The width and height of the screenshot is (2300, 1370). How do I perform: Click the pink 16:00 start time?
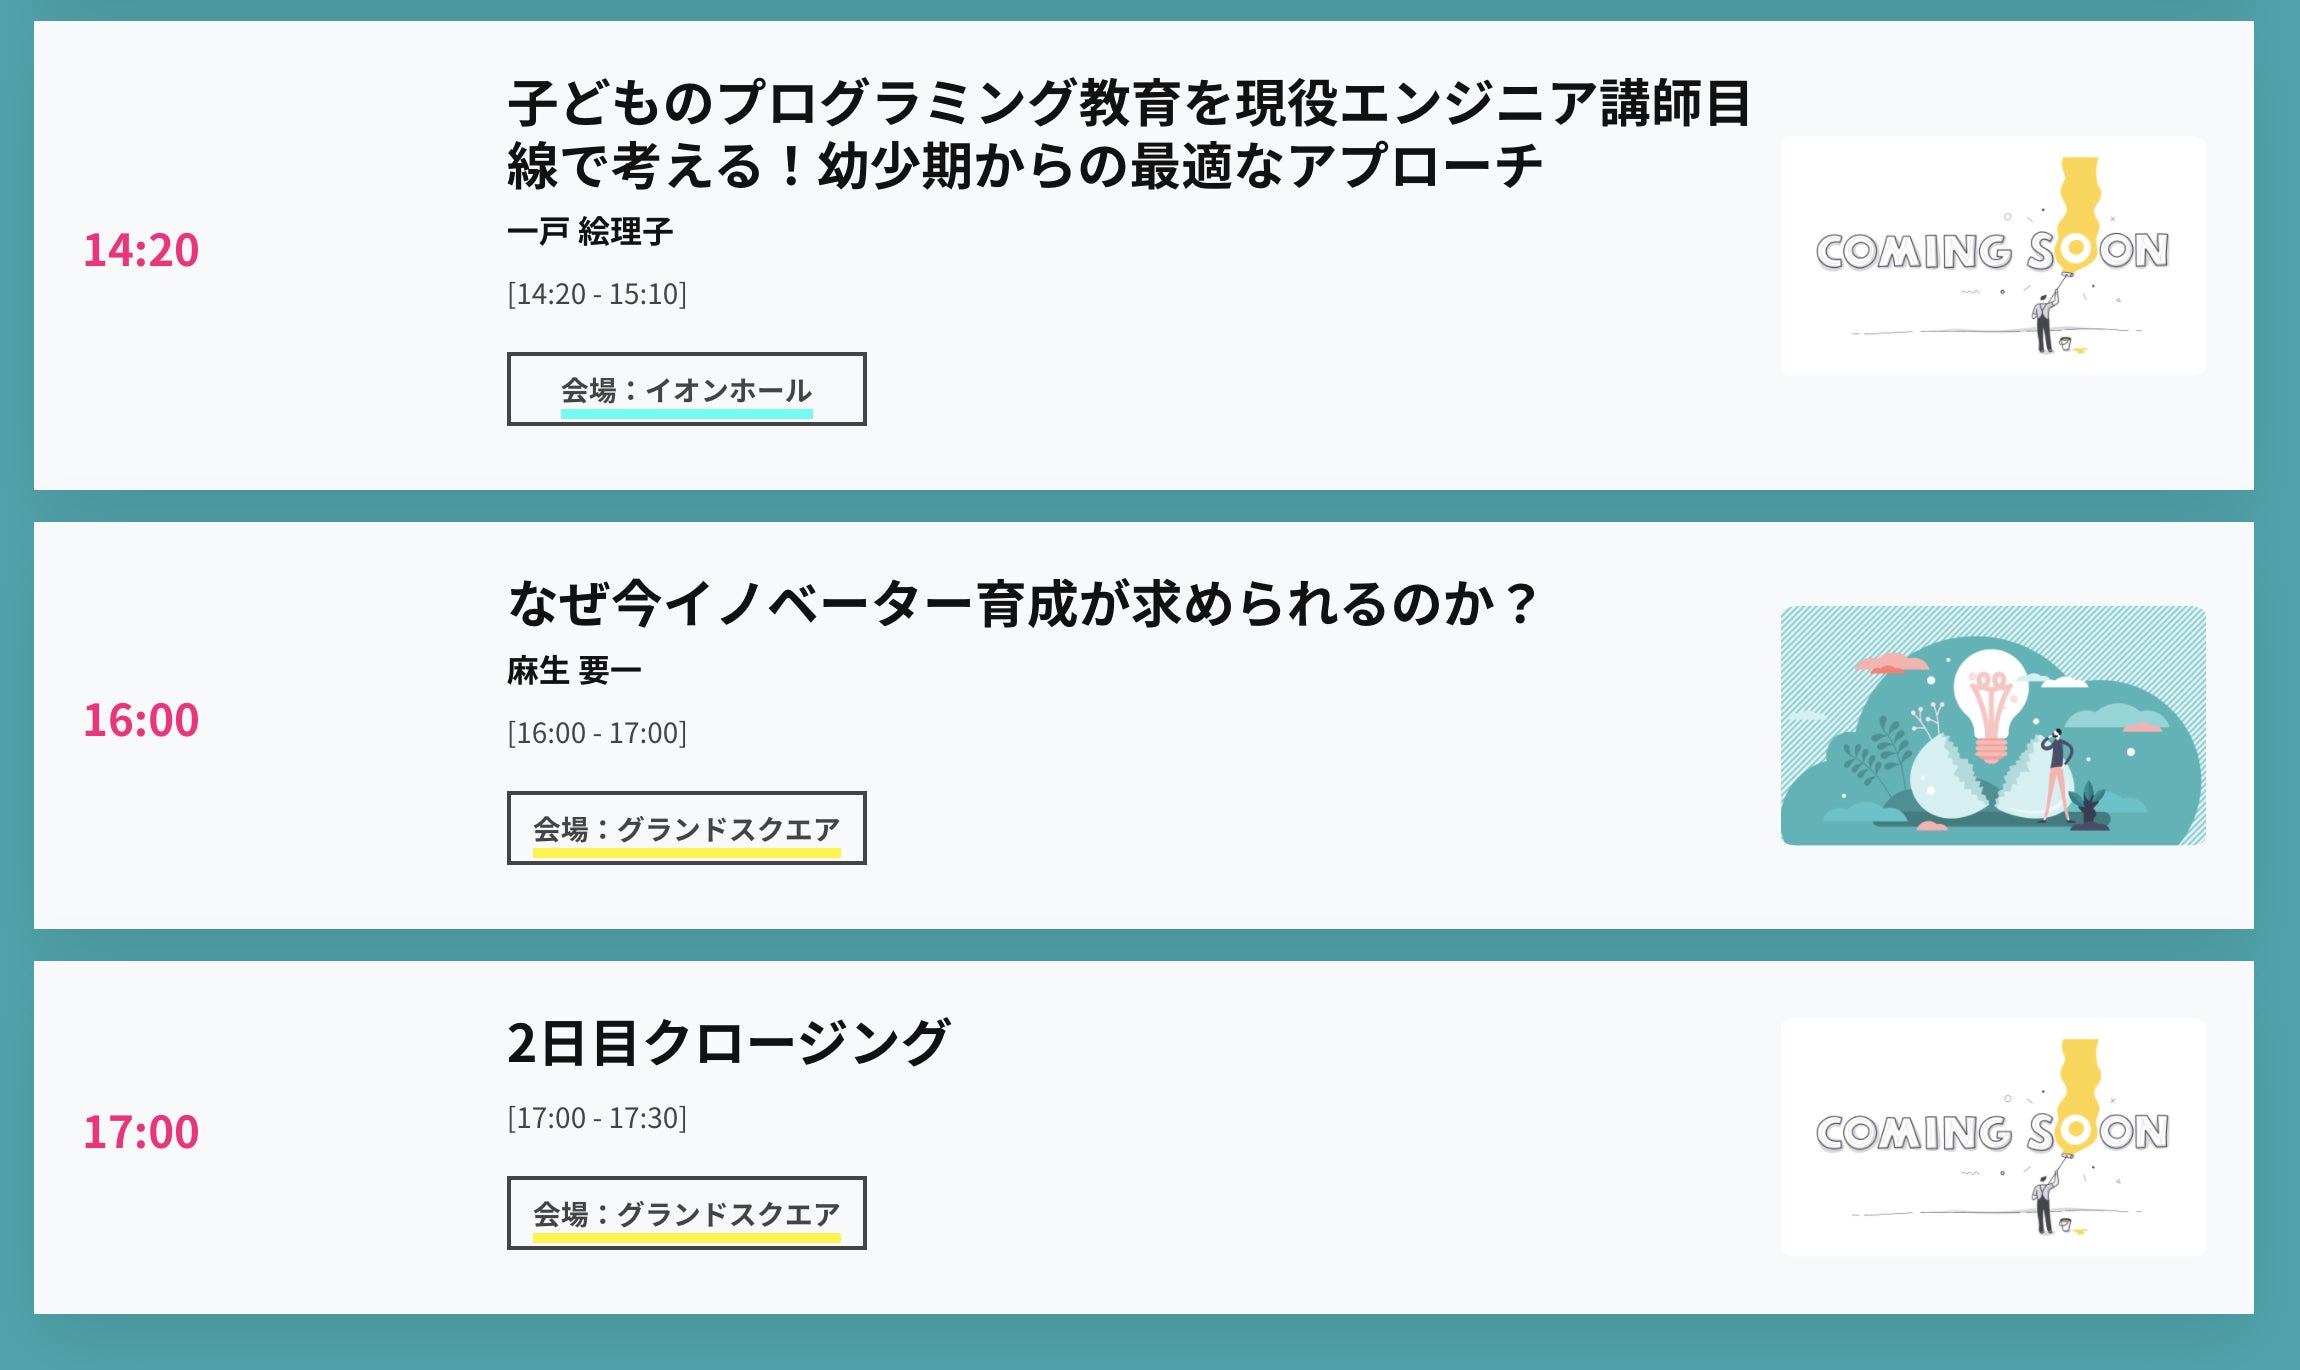point(141,720)
